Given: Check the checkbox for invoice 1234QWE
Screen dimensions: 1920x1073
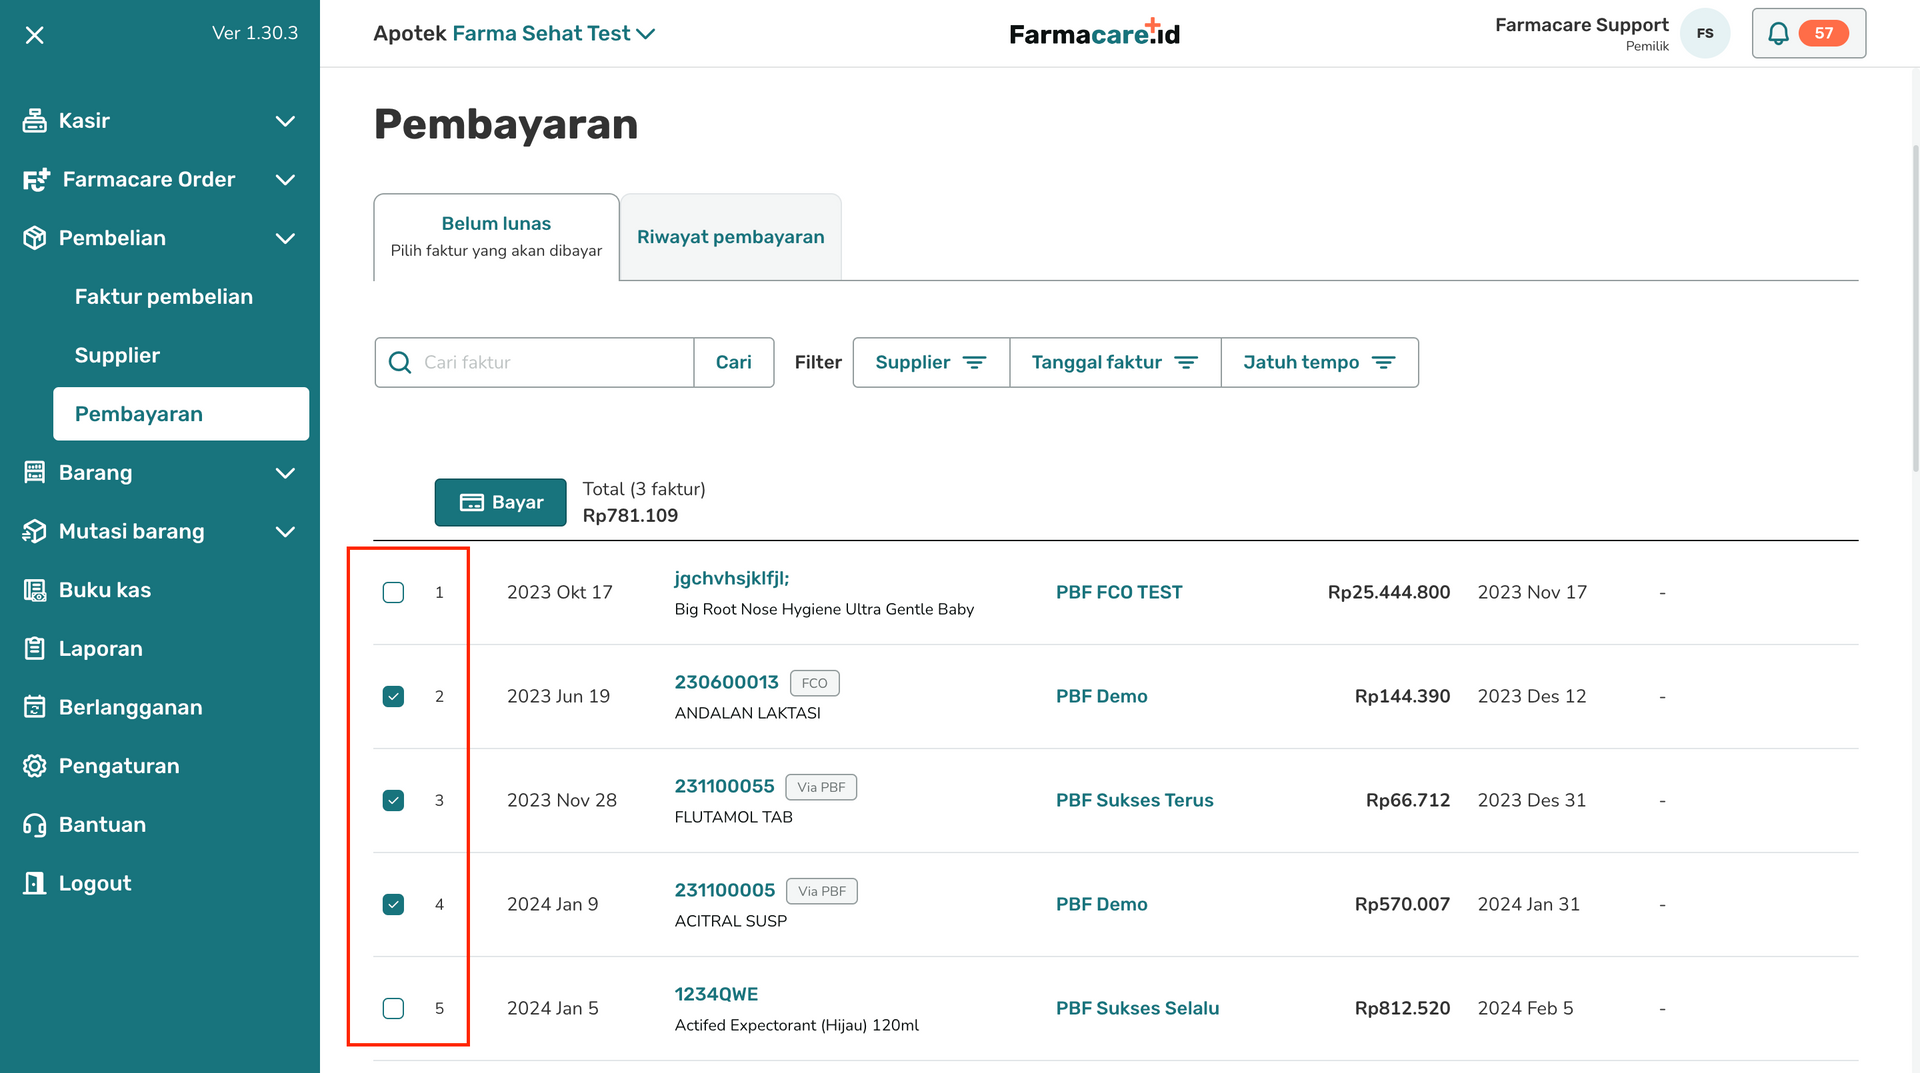Looking at the screenshot, I should [394, 1009].
